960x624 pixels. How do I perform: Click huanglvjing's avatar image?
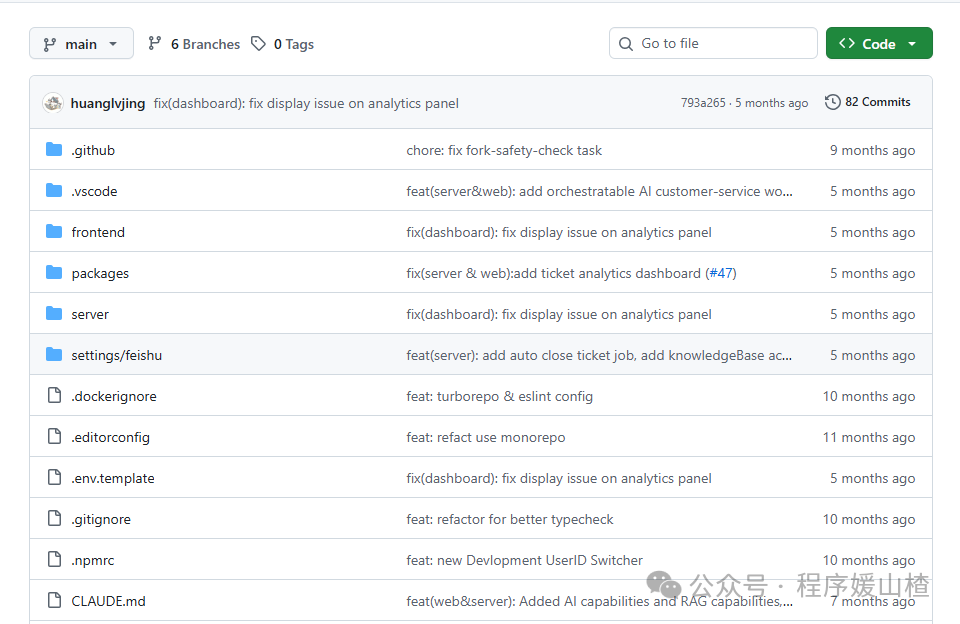point(53,103)
